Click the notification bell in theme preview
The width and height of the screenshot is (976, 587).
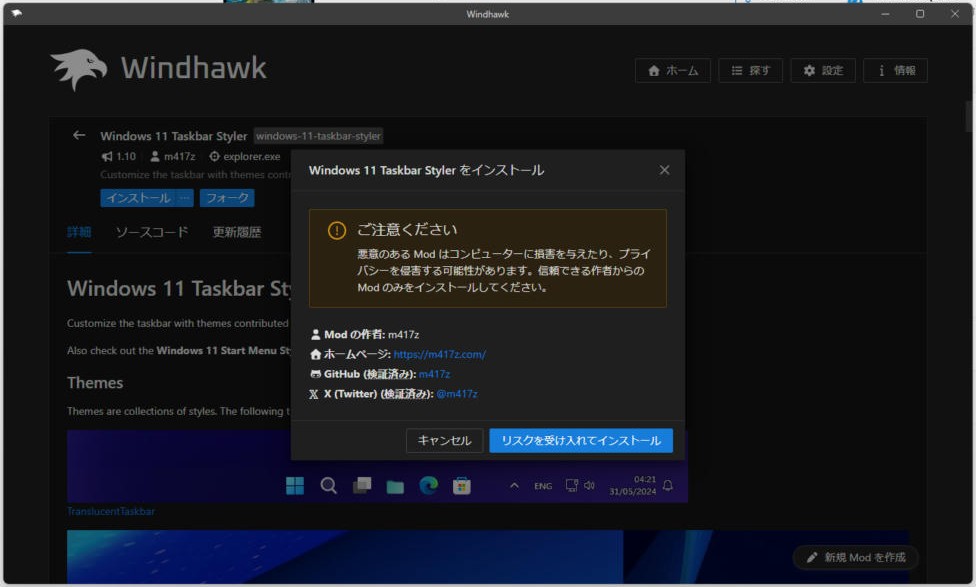coord(668,486)
